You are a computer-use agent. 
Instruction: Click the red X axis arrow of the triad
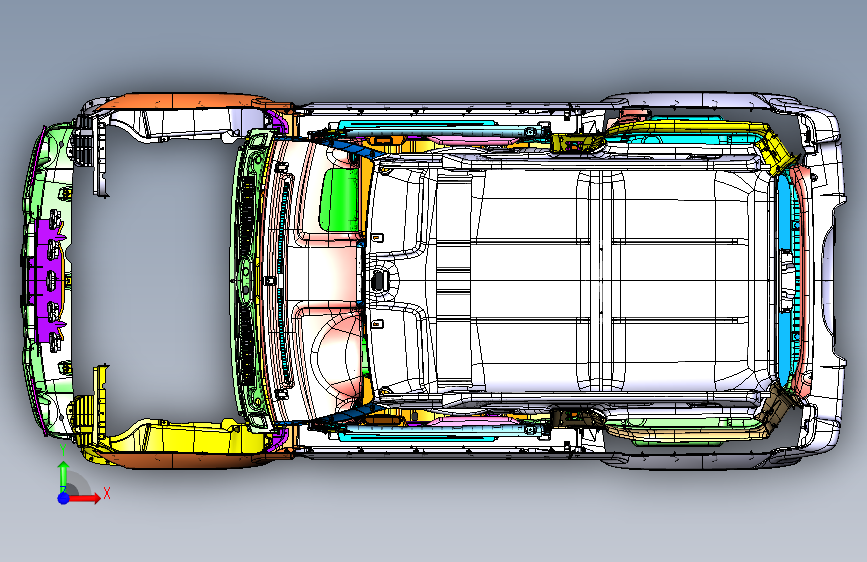point(85,498)
